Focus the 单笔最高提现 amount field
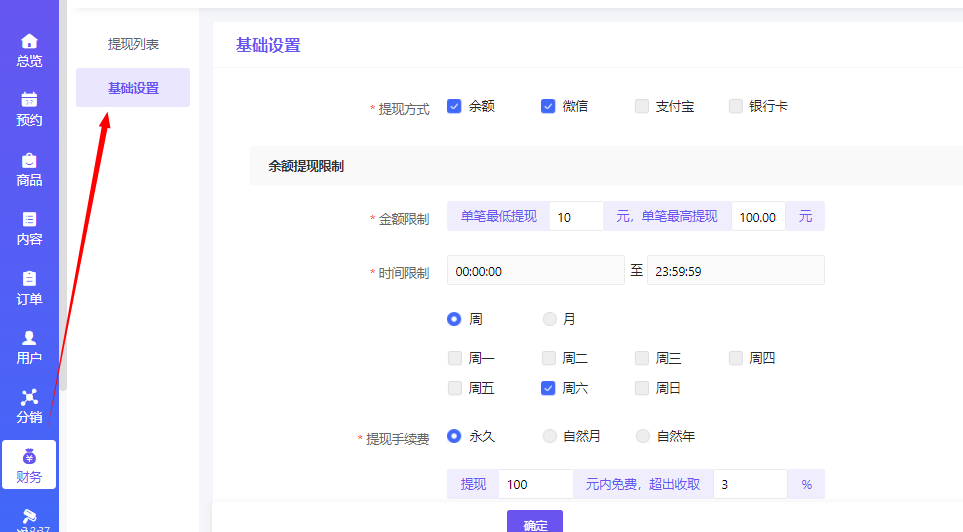 coord(758,217)
